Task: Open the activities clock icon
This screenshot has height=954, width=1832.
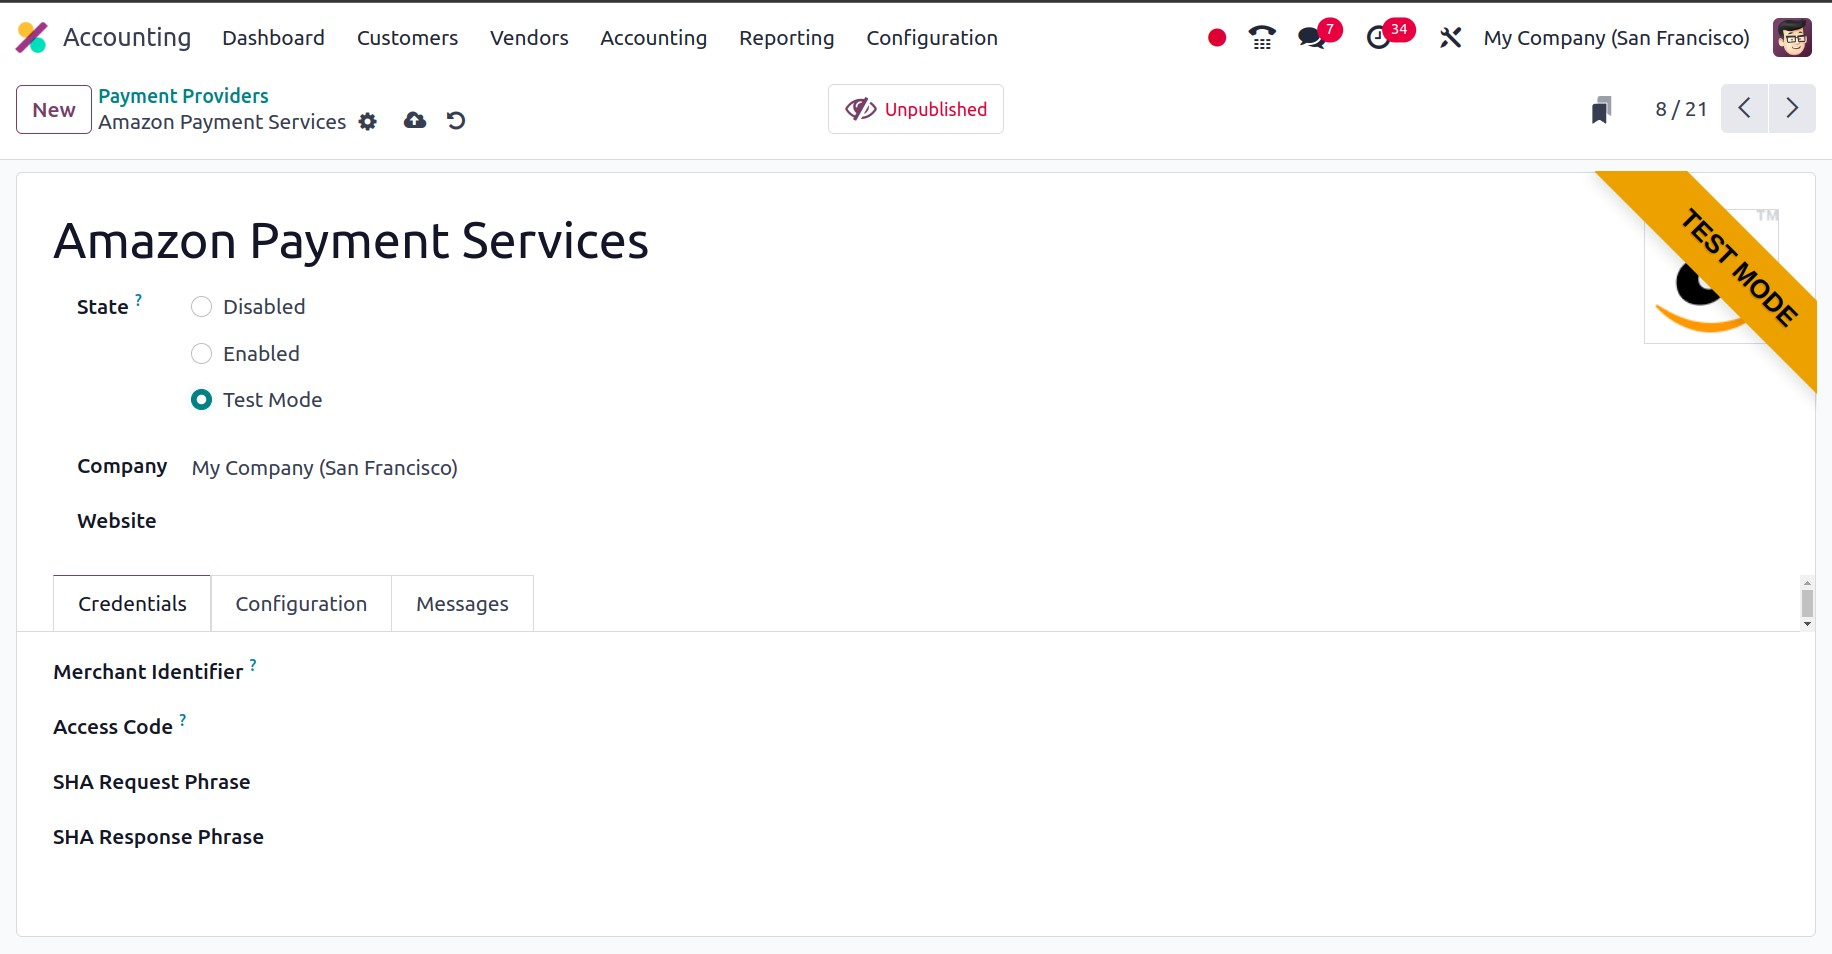Action: (x=1379, y=38)
